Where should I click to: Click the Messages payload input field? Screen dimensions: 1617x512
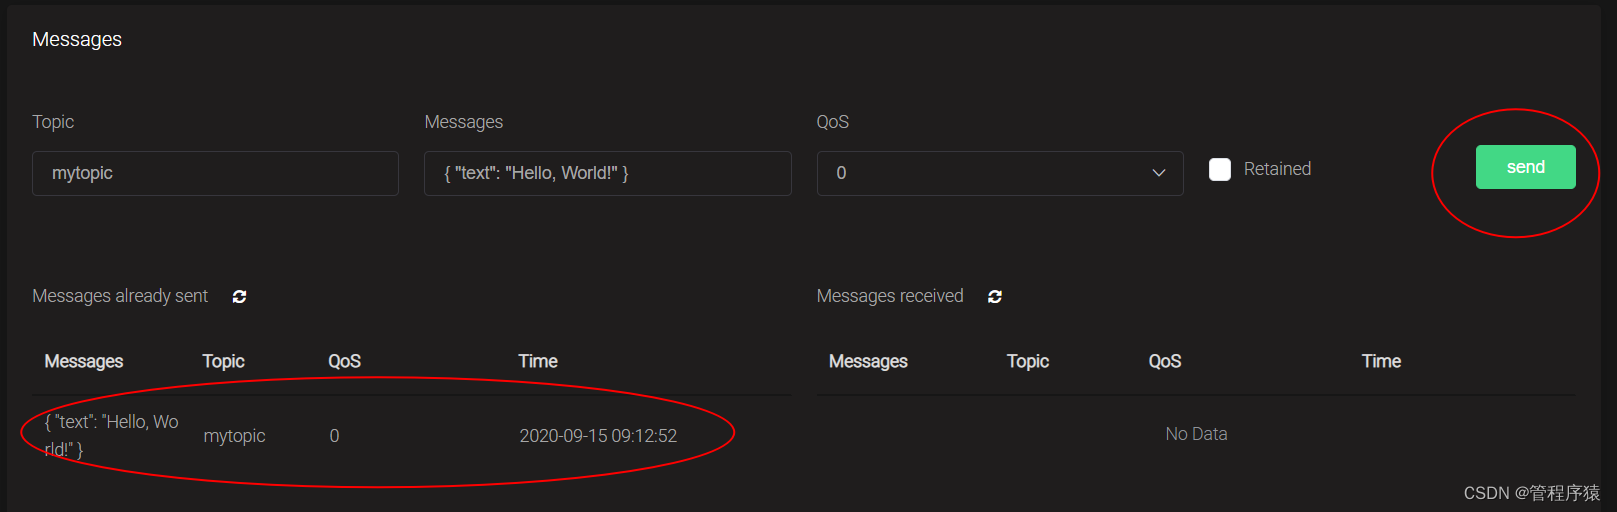tap(607, 173)
